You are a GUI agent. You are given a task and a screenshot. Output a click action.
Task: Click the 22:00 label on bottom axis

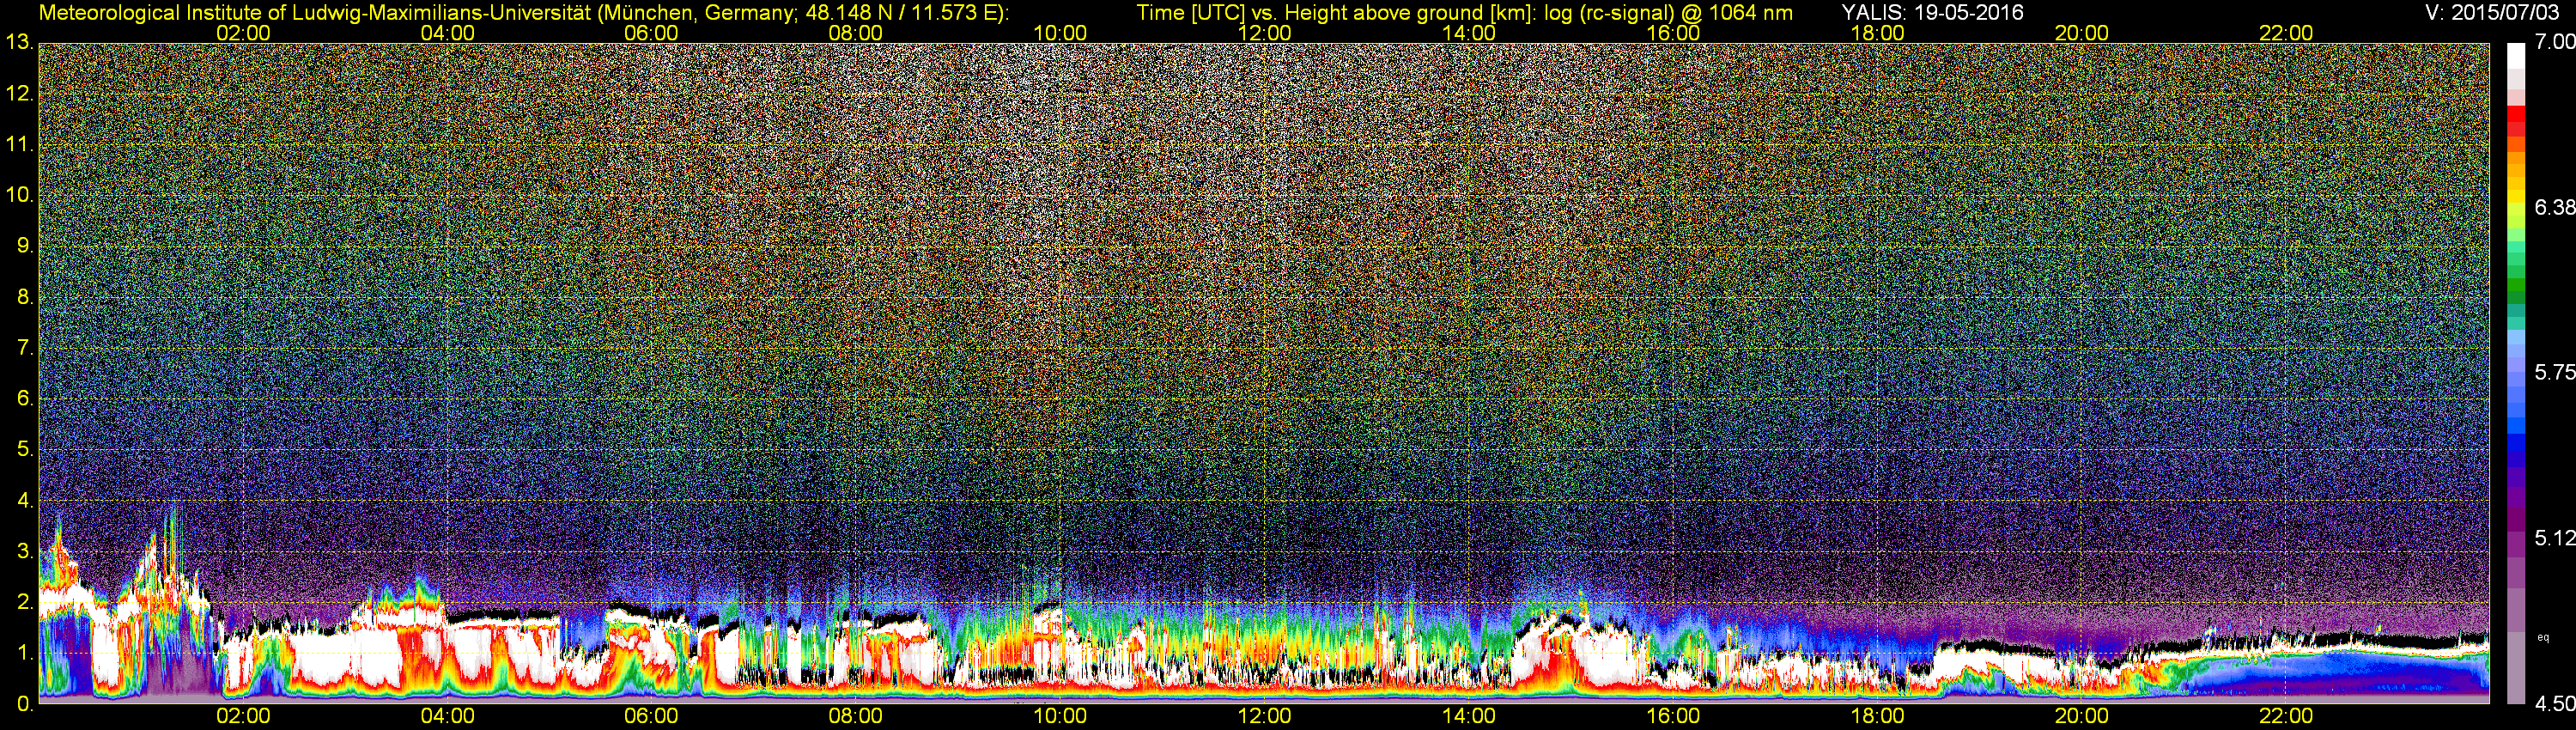pyautogui.click(x=2286, y=716)
